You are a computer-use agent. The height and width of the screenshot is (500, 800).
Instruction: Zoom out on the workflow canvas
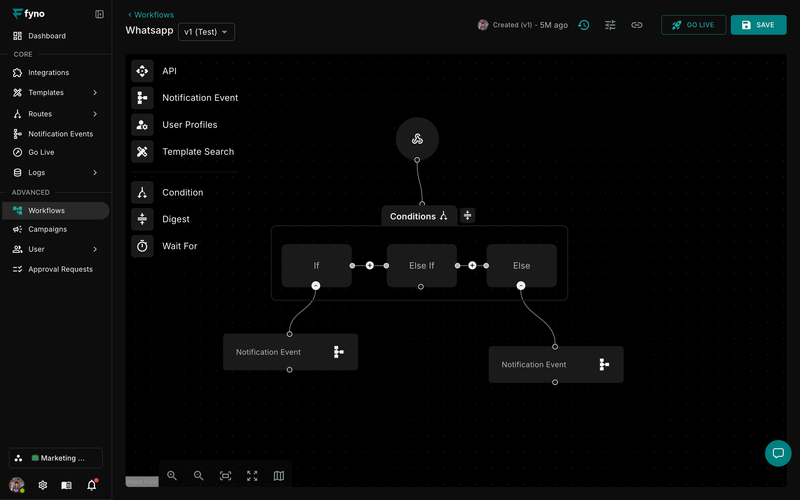[198, 476]
